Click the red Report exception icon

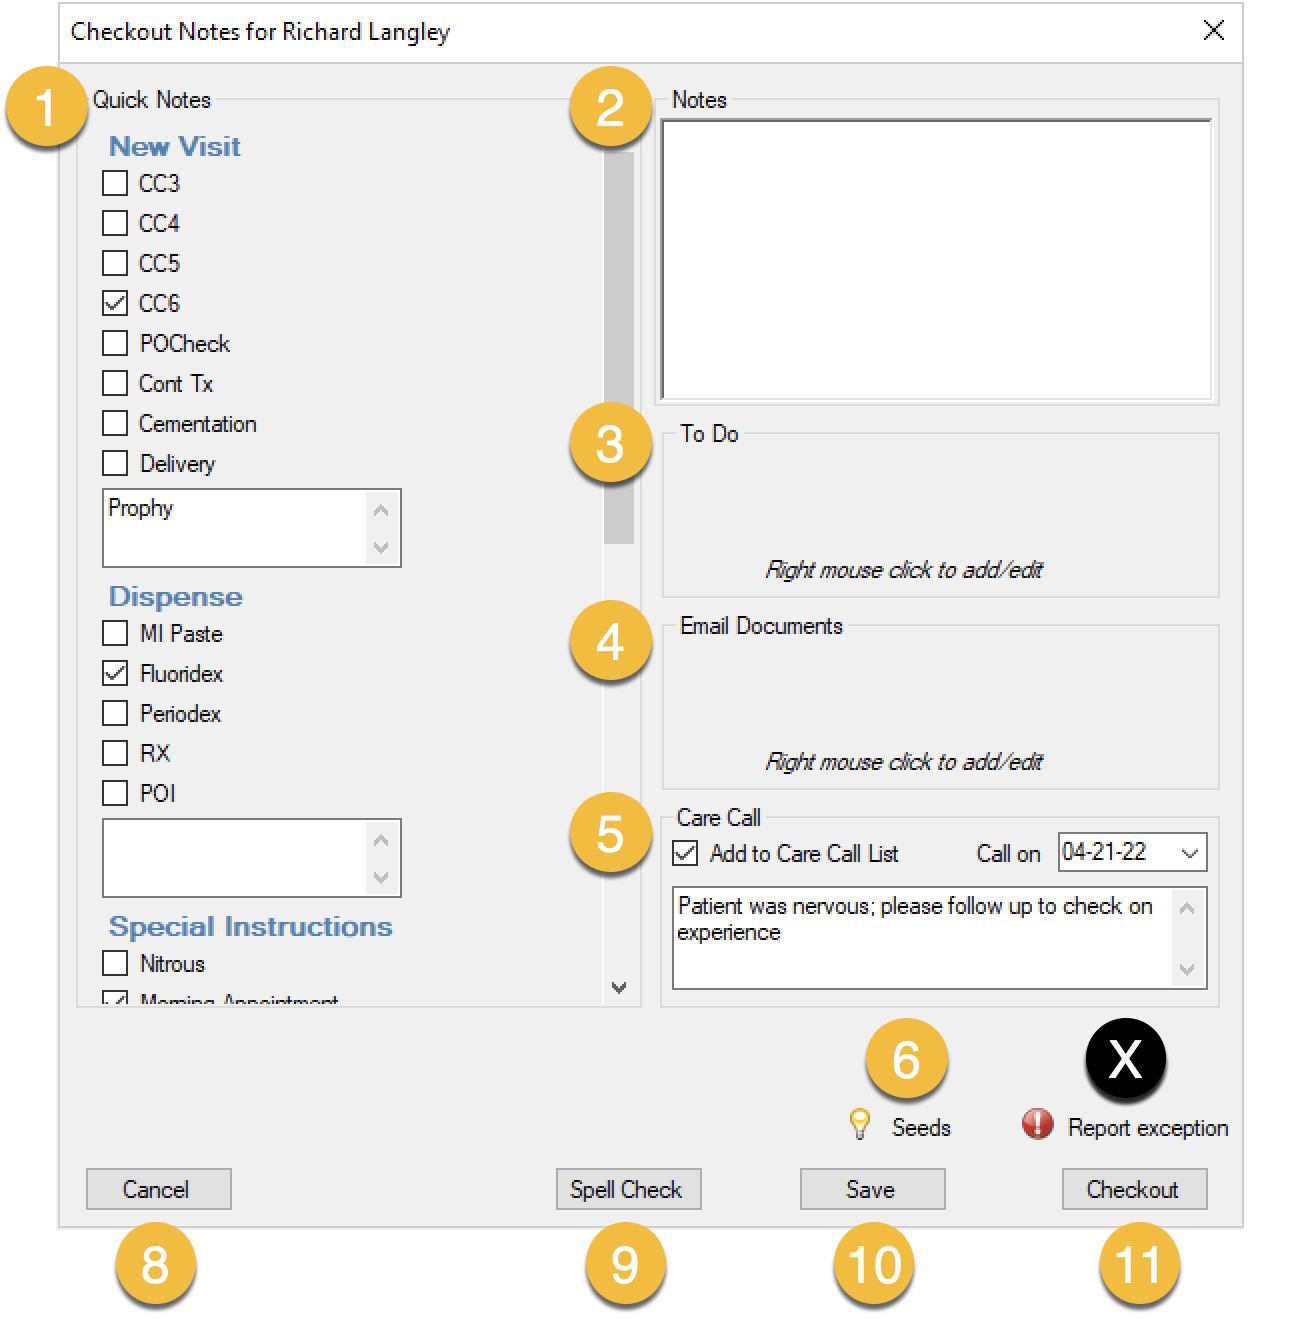1038,1124
